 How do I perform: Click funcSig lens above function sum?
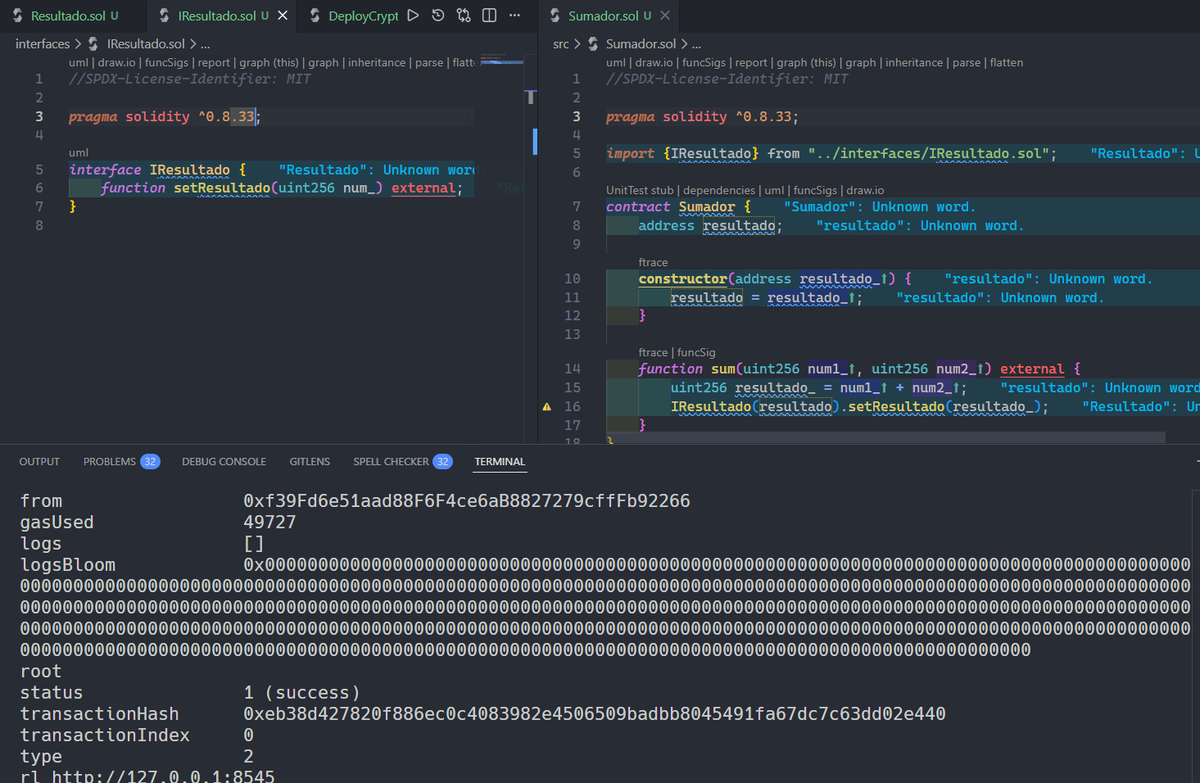tap(696, 353)
